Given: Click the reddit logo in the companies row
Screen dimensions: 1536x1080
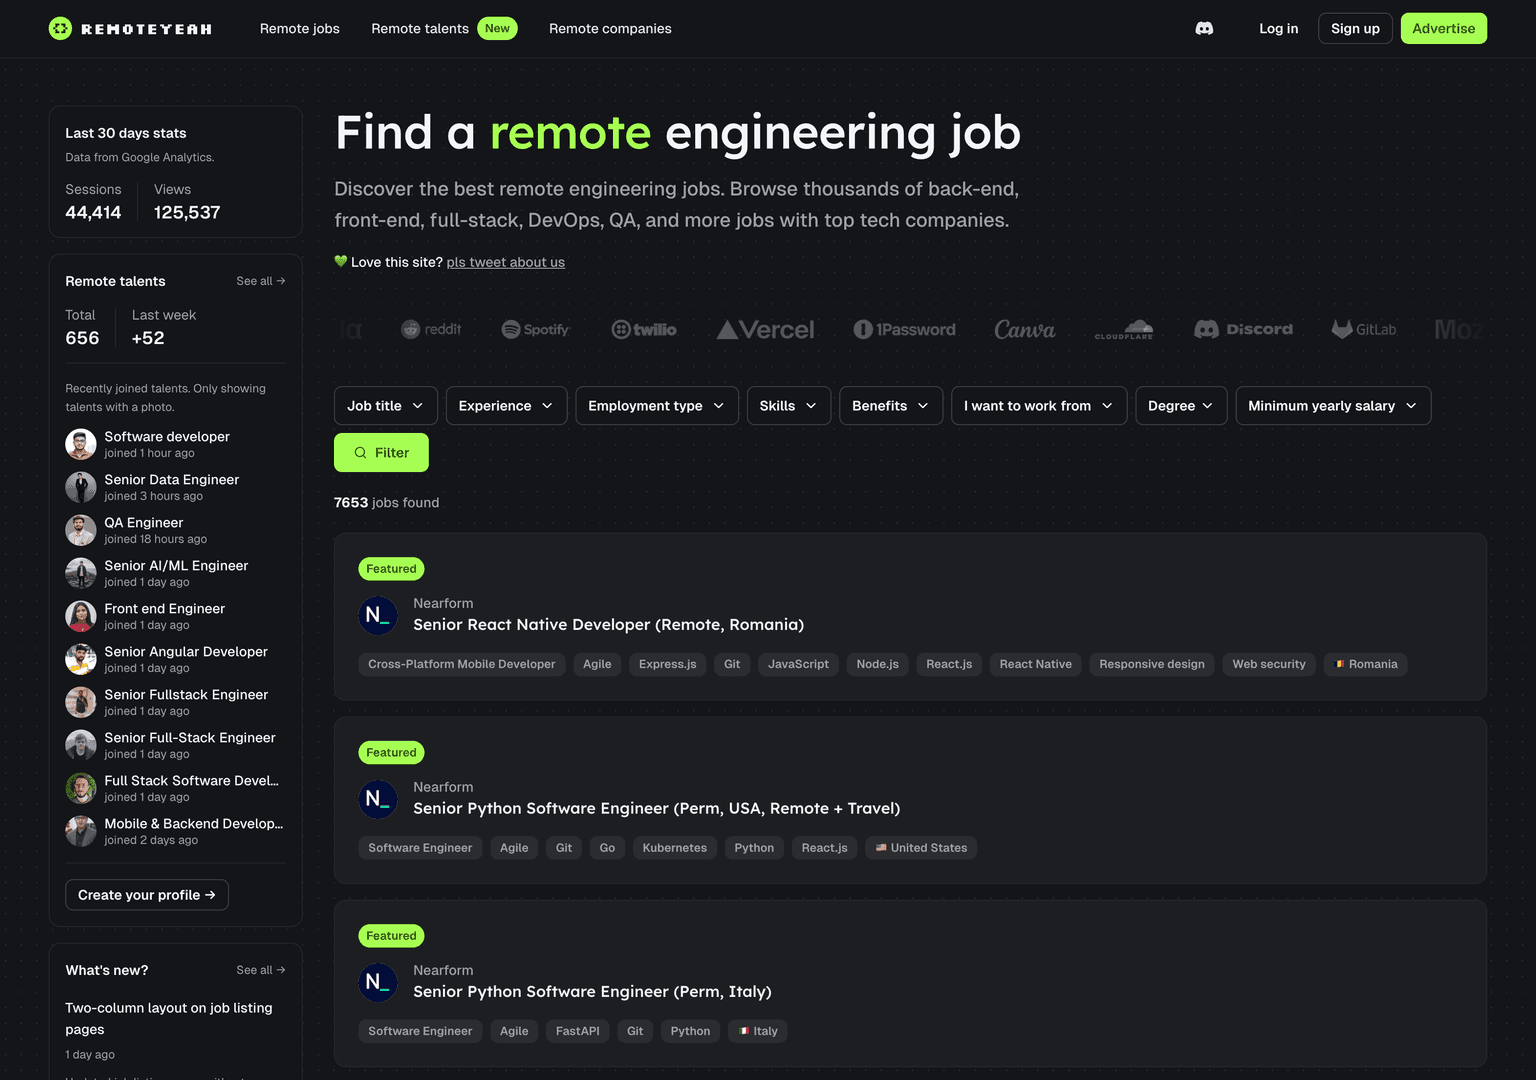Looking at the screenshot, I should tap(431, 328).
